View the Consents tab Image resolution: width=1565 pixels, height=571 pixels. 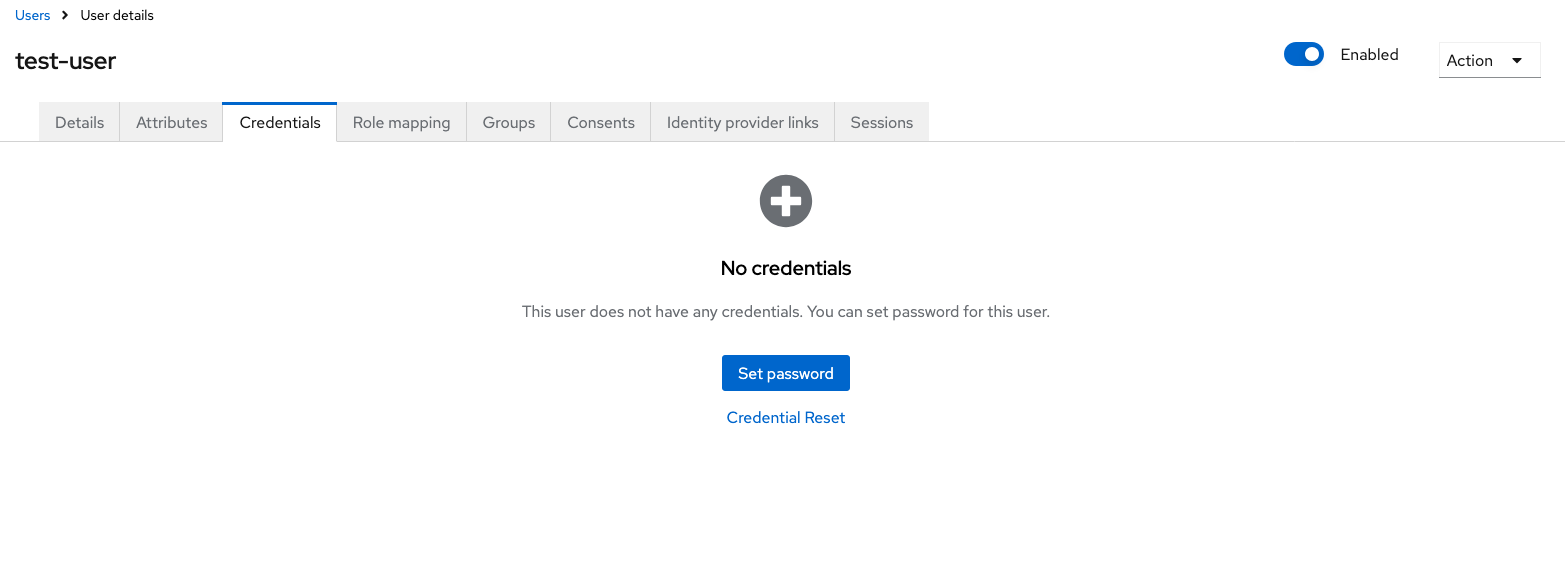(601, 123)
